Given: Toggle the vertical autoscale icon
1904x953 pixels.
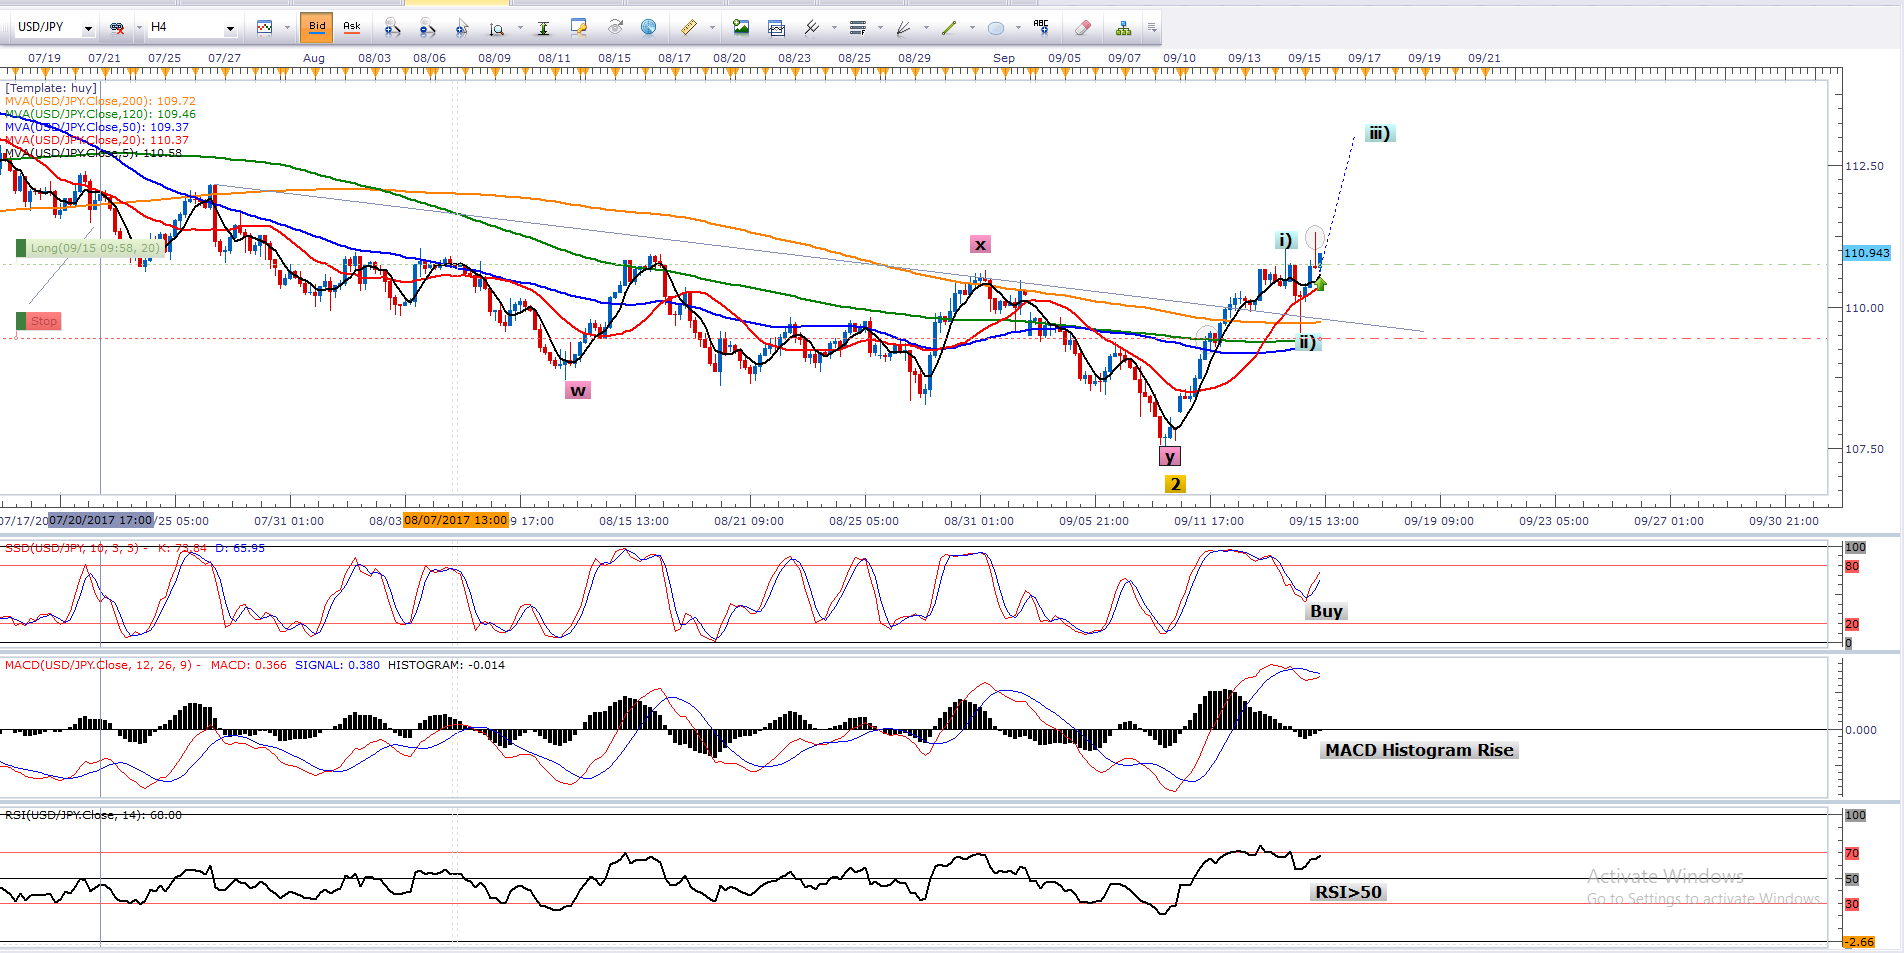Looking at the screenshot, I should [x=543, y=28].
